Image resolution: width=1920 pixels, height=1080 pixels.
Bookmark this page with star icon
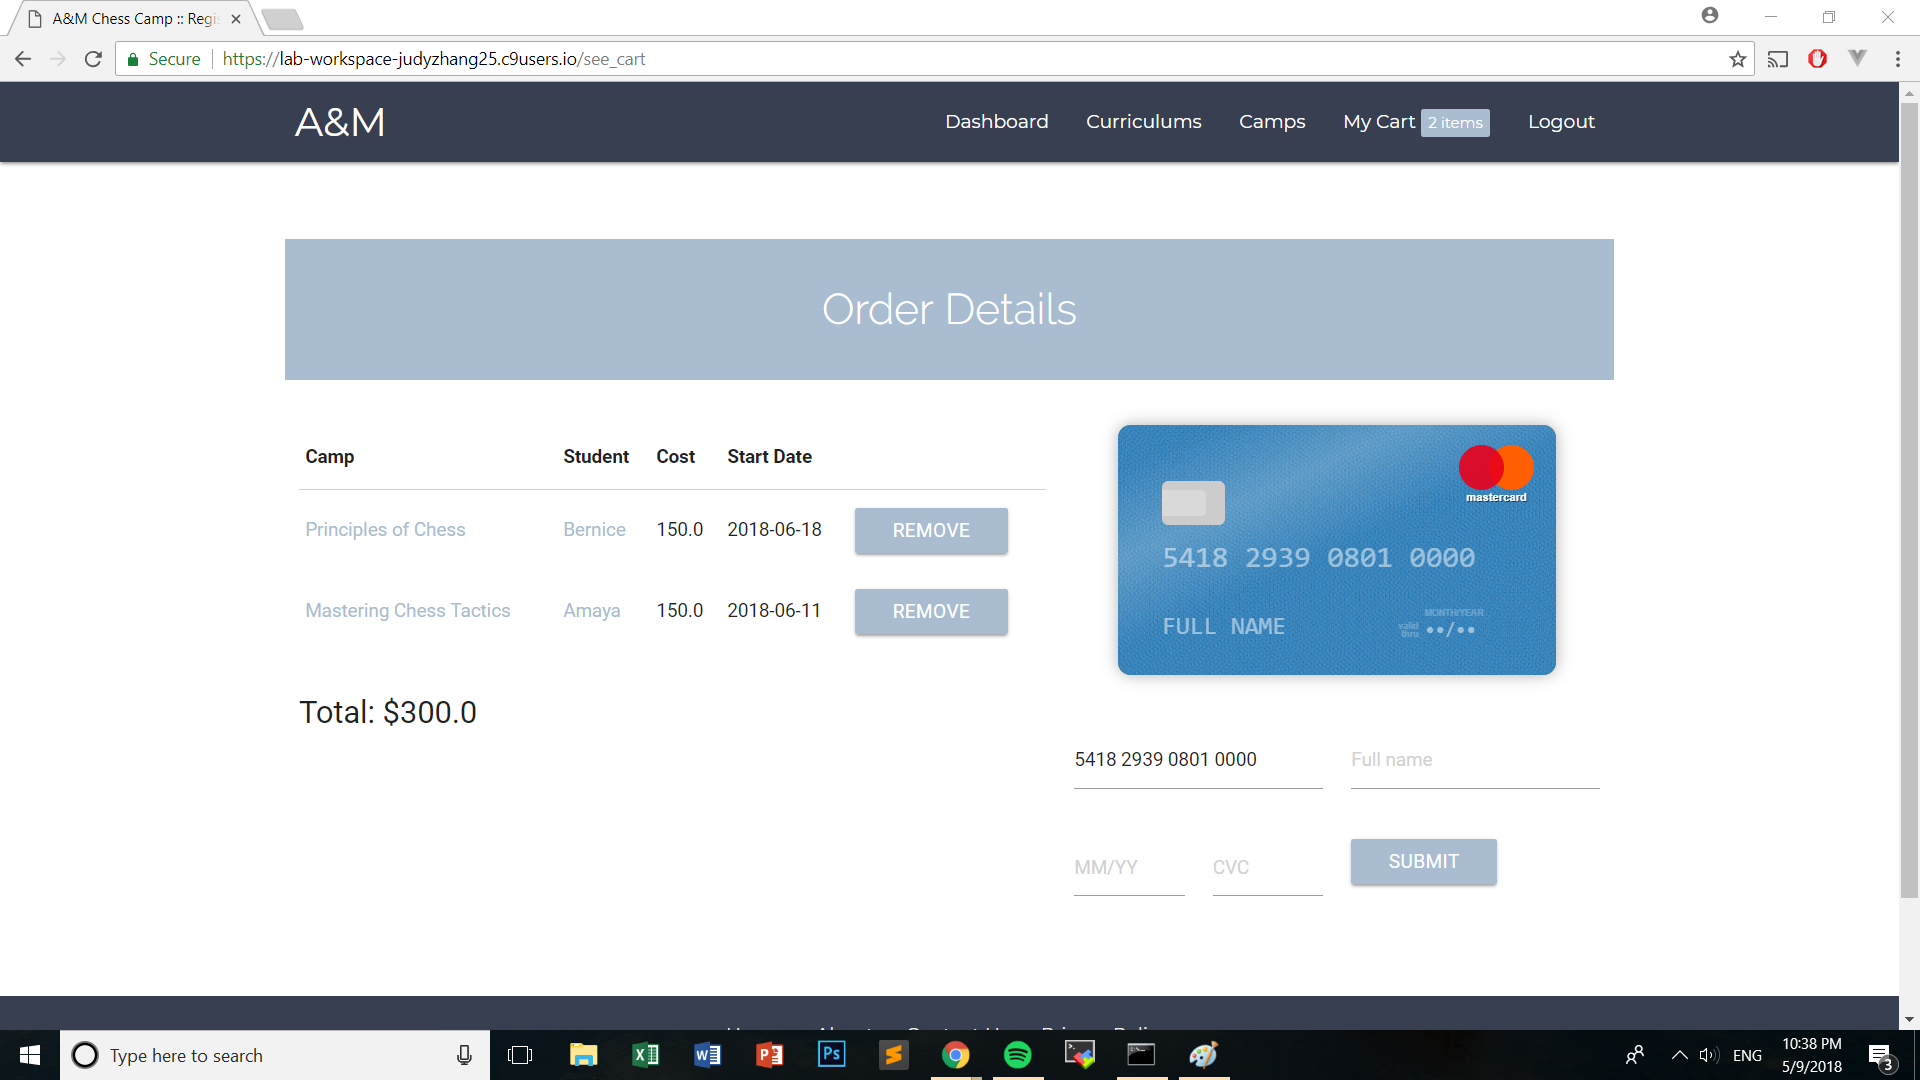pos(1737,59)
